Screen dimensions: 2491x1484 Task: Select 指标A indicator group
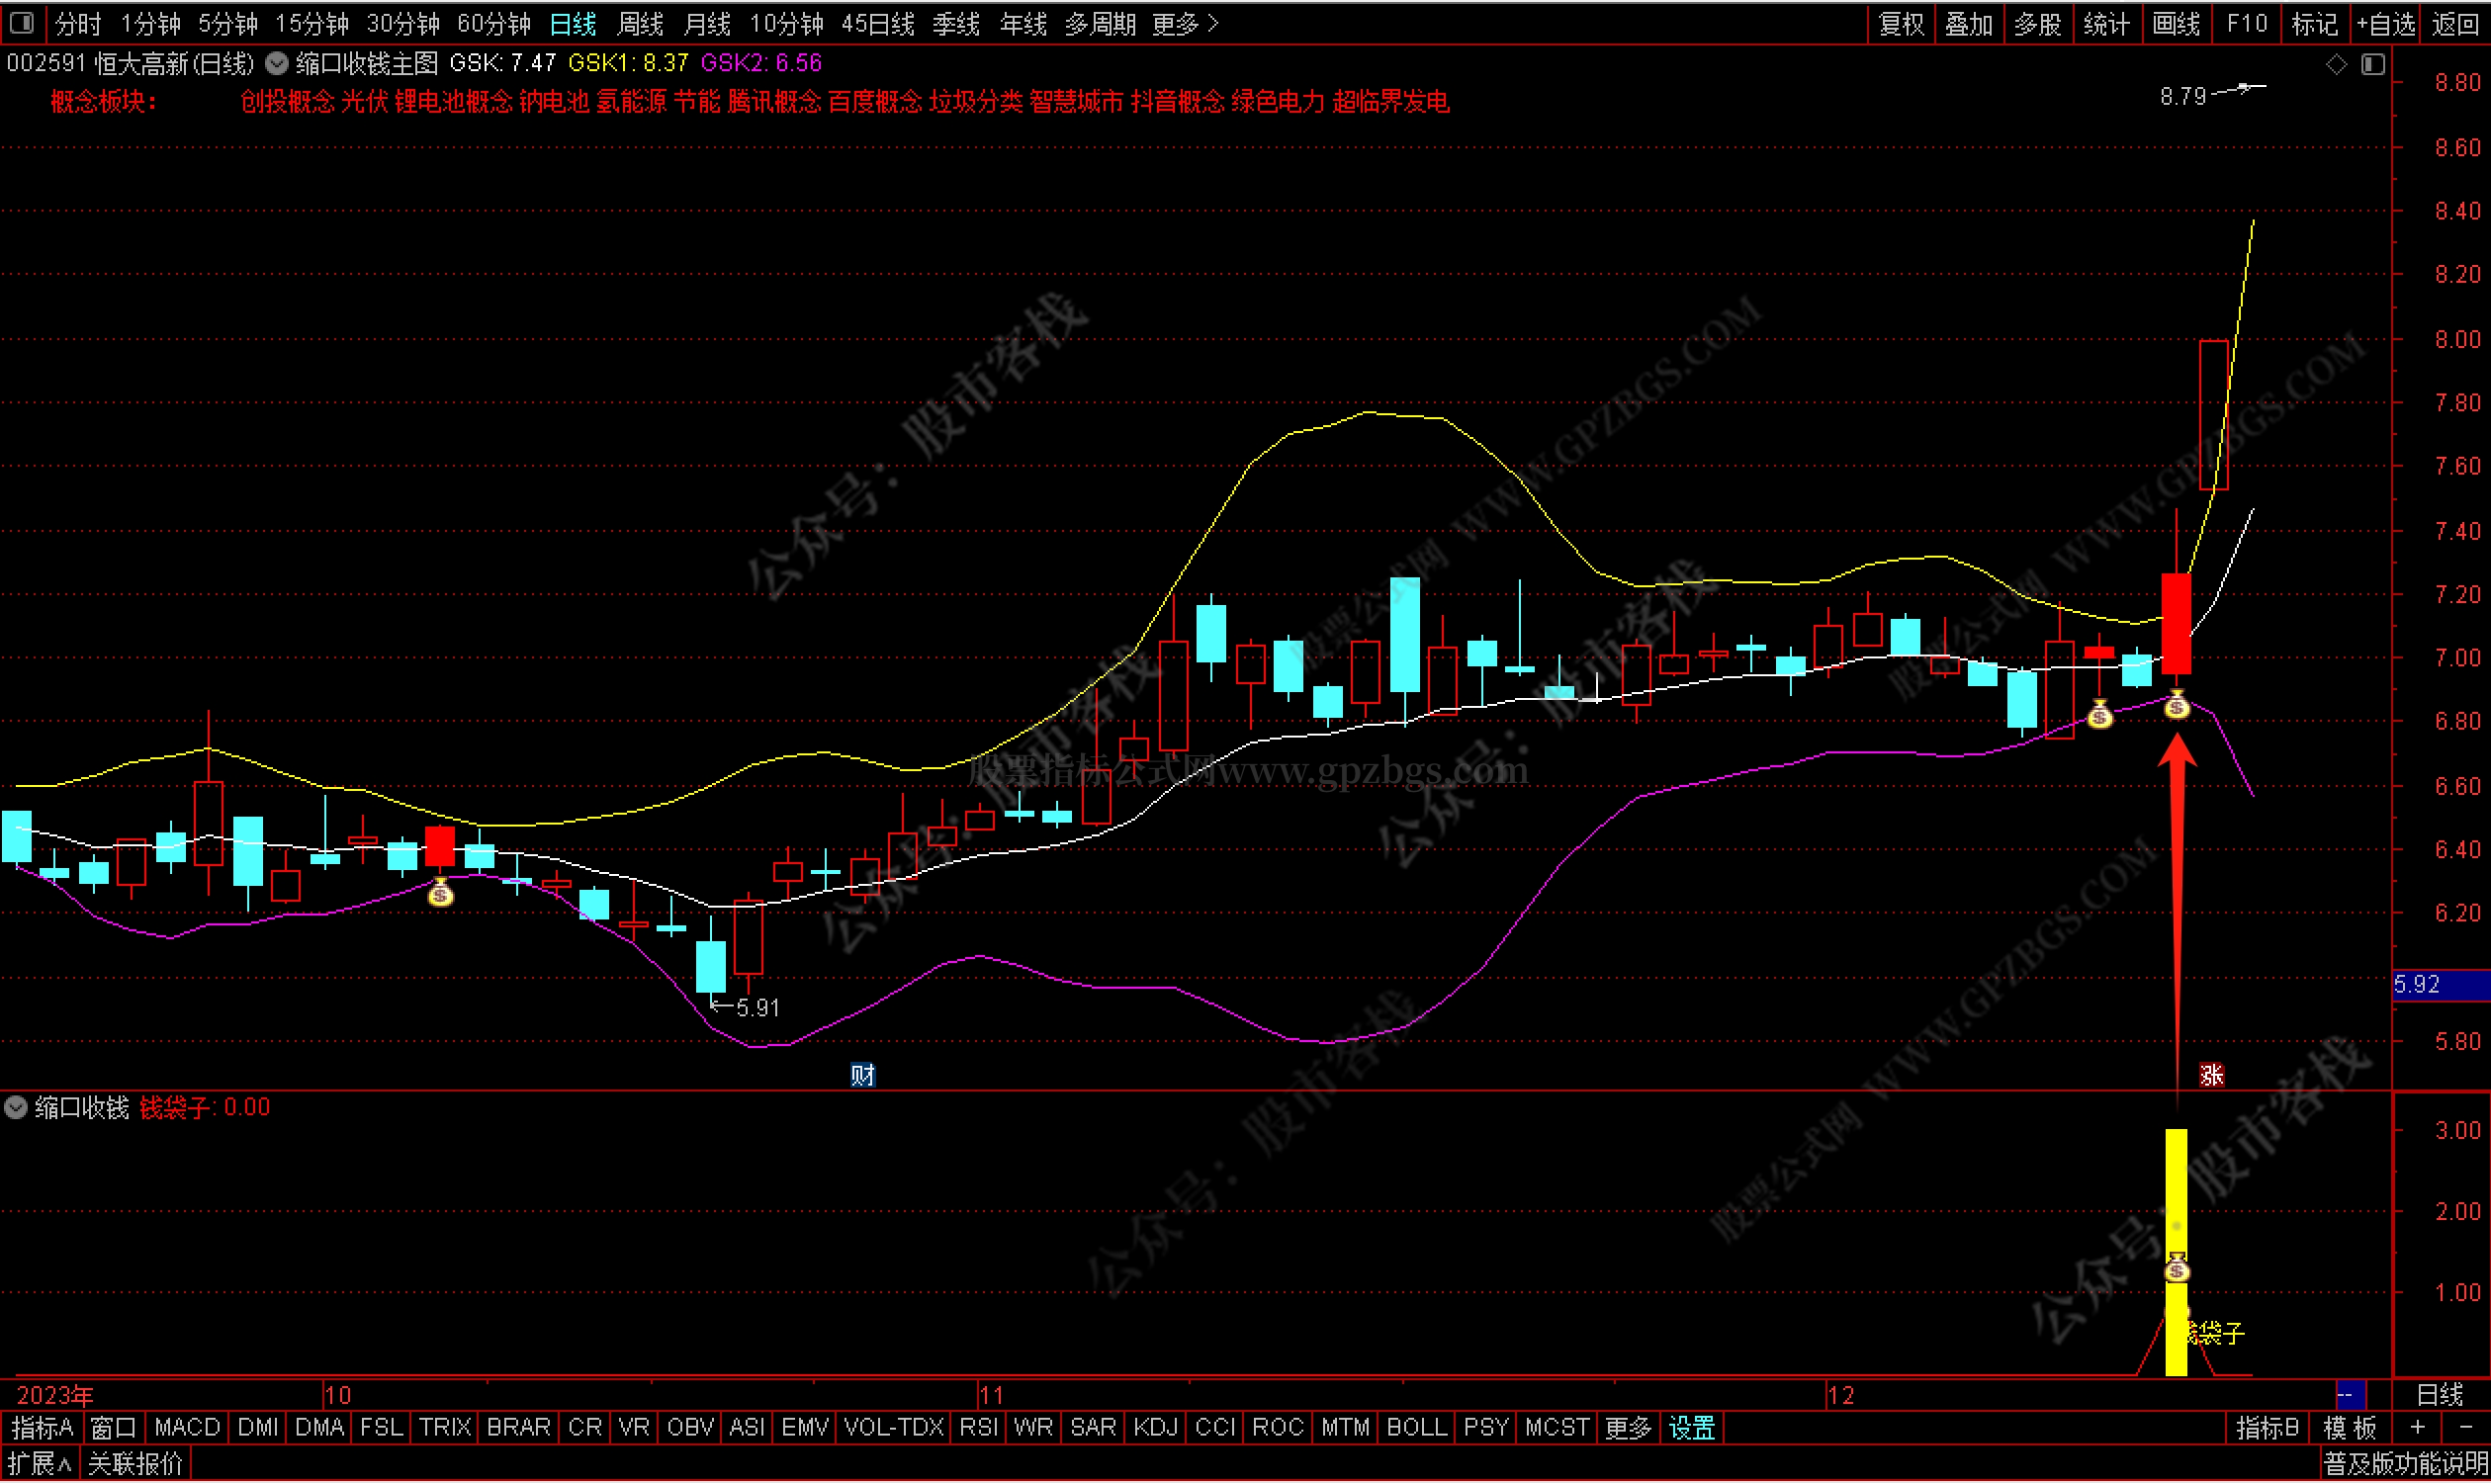click(x=42, y=1429)
